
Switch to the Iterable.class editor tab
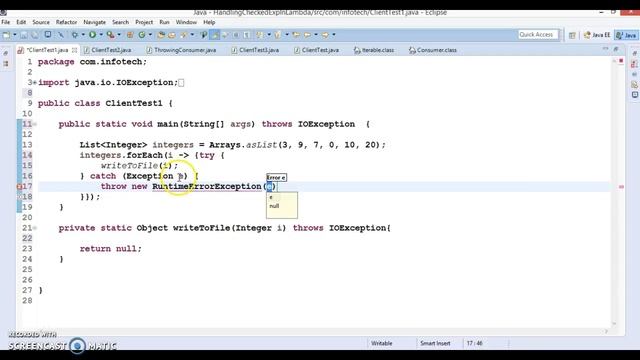point(374,50)
